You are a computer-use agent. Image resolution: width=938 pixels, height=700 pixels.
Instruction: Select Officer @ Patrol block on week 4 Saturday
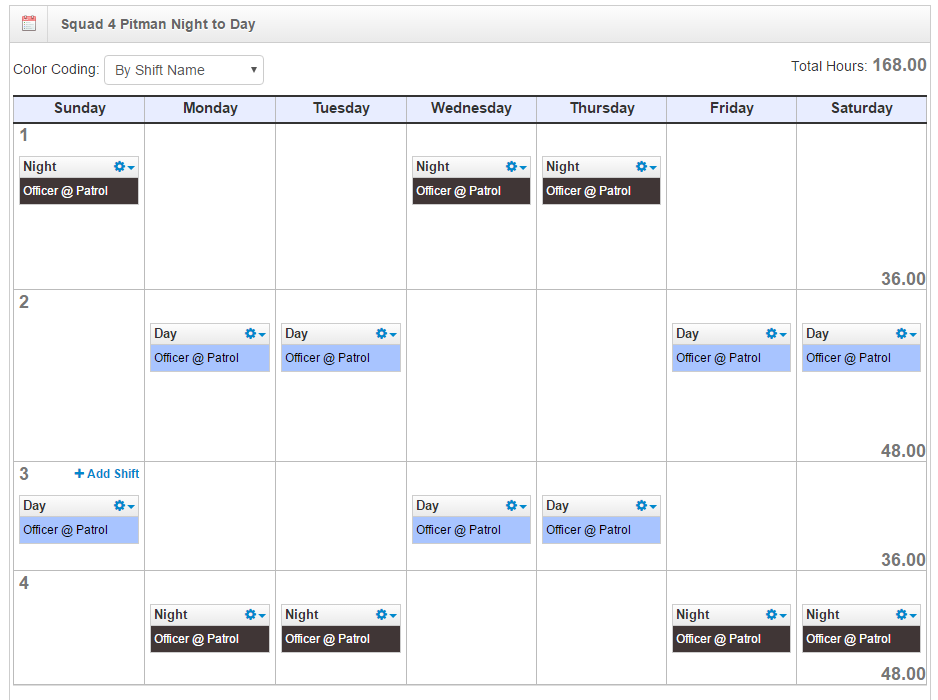pyautogui.click(x=861, y=639)
